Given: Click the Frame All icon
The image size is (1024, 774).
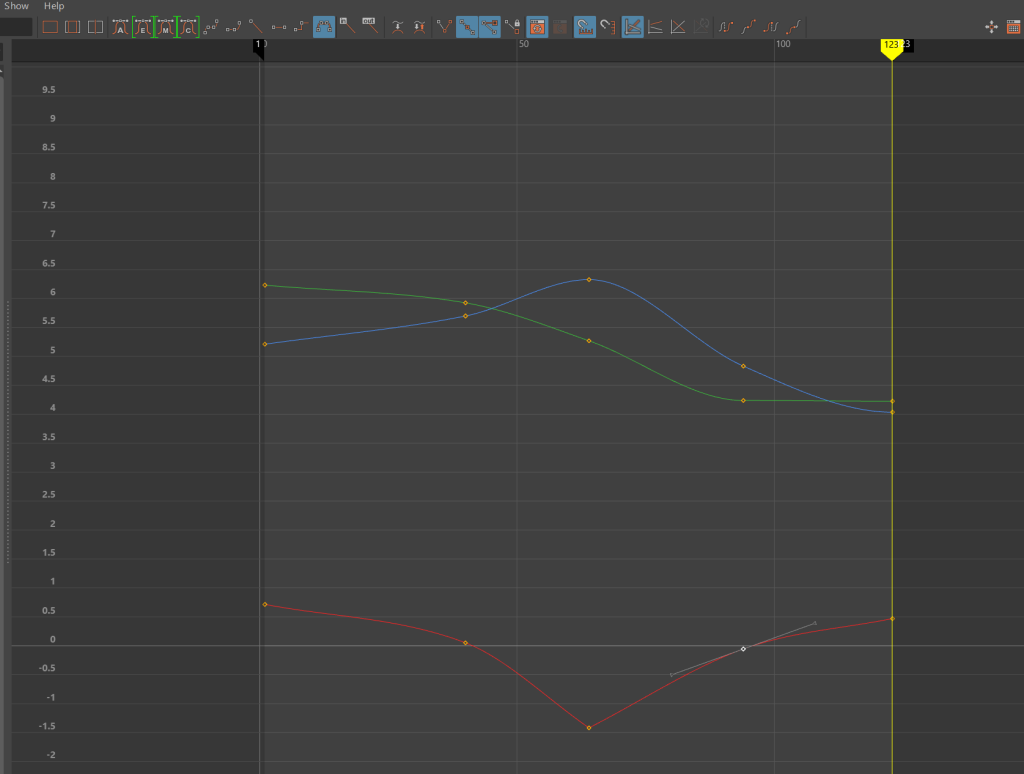Looking at the screenshot, I should [50, 27].
